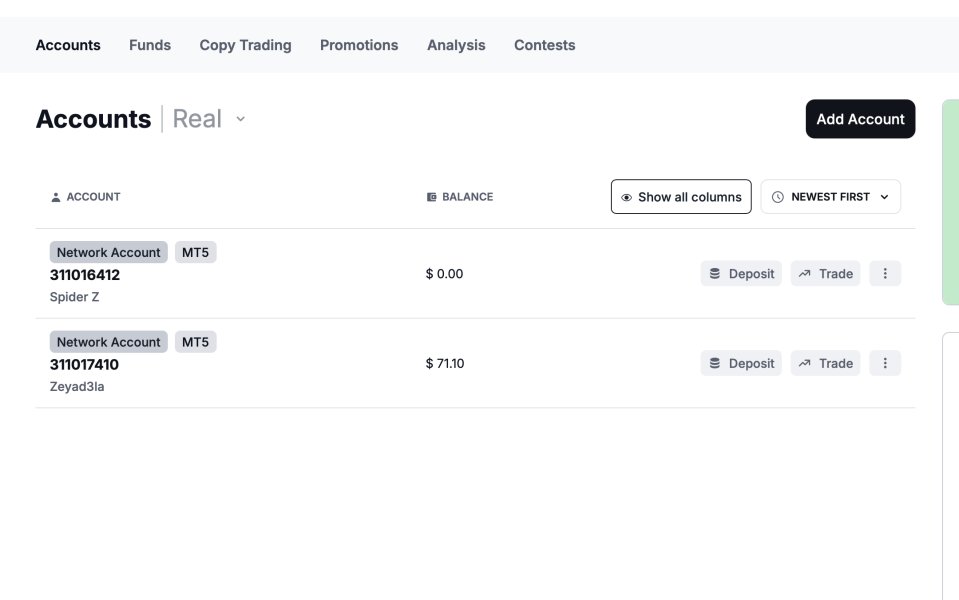959x600 pixels.
Task: Click the Deposit button for account 311017410
Action: pos(741,363)
